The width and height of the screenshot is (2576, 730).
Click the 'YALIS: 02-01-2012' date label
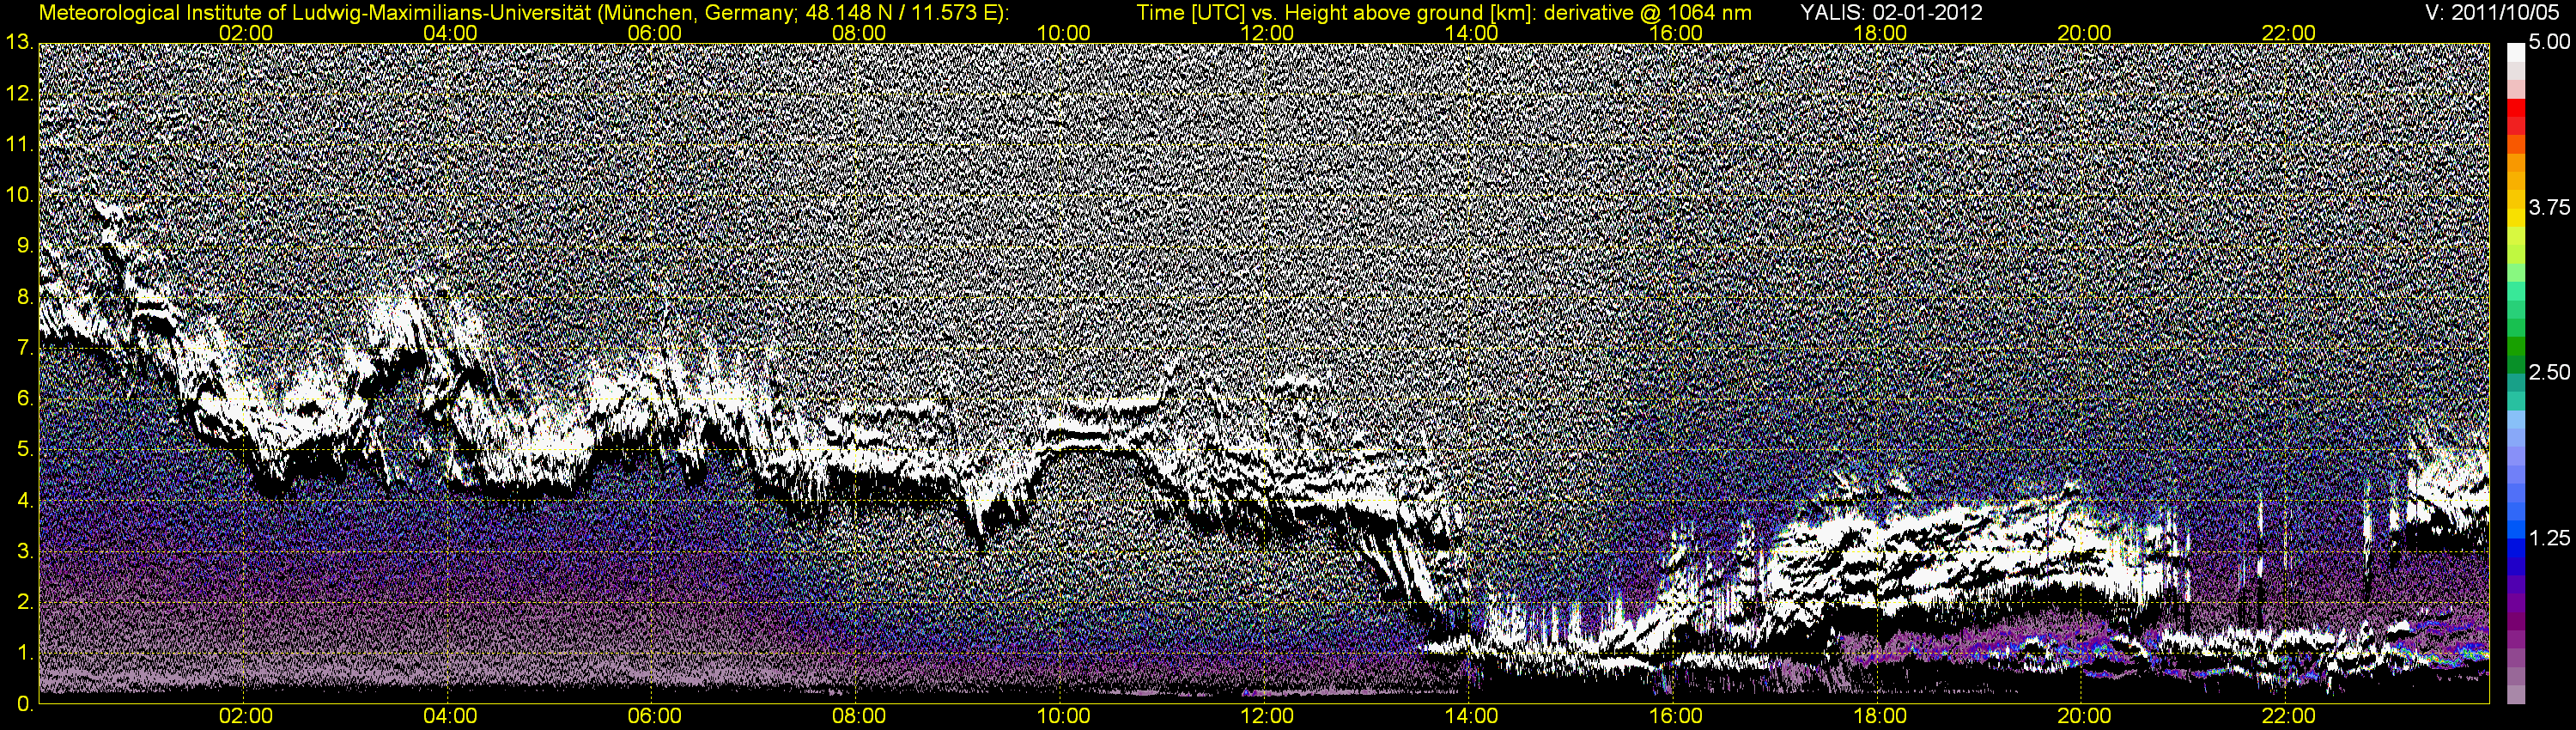(x=1891, y=13)
